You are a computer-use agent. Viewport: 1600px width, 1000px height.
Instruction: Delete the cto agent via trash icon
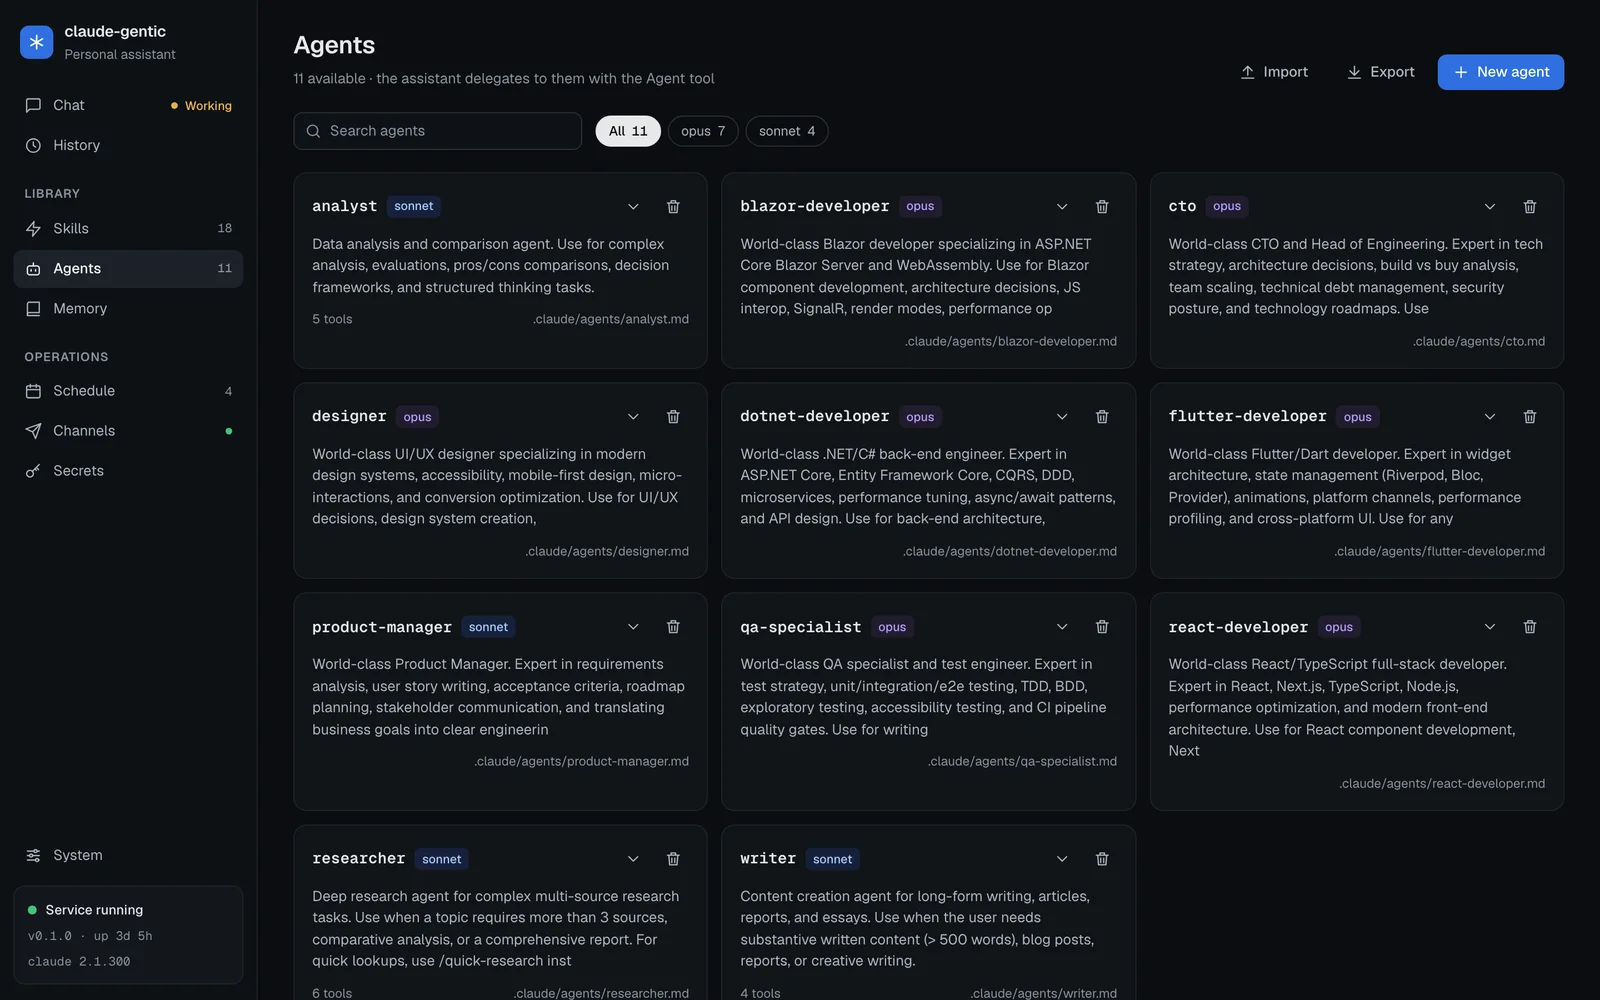[1530, 207]
